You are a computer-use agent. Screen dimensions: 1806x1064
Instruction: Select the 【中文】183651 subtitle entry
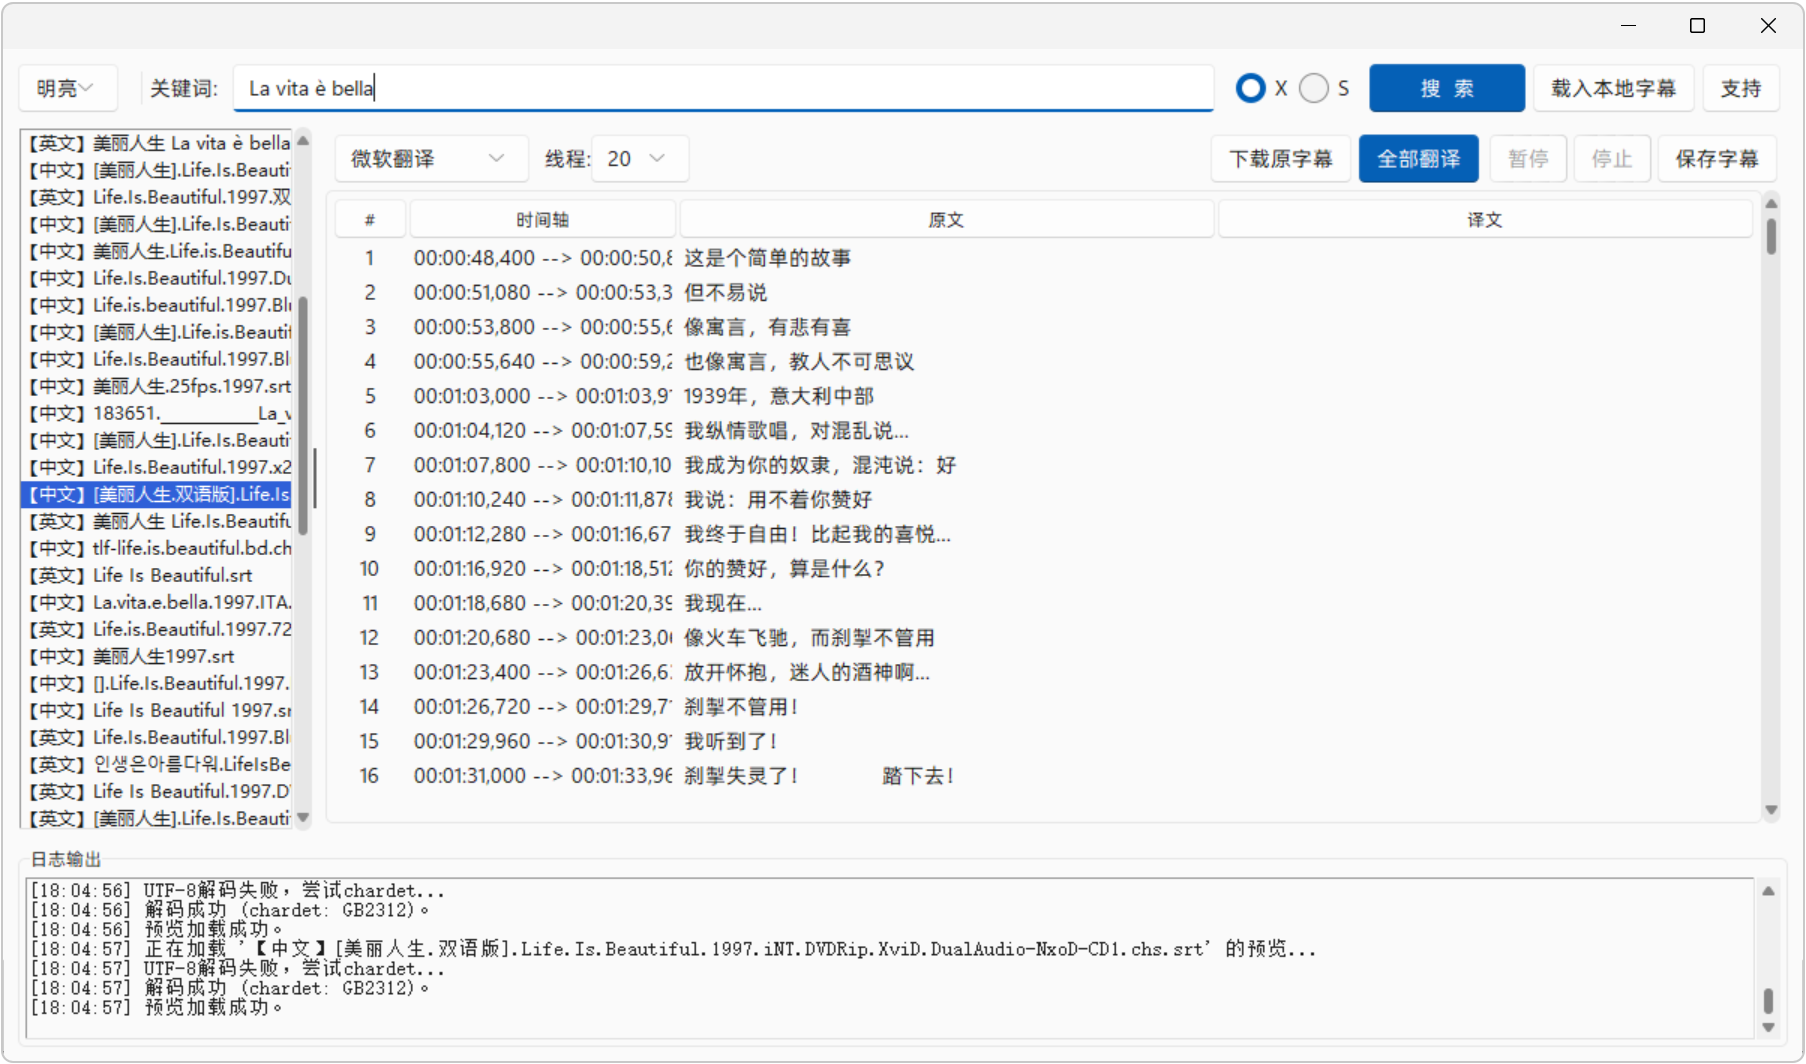(x=158, y=413)
